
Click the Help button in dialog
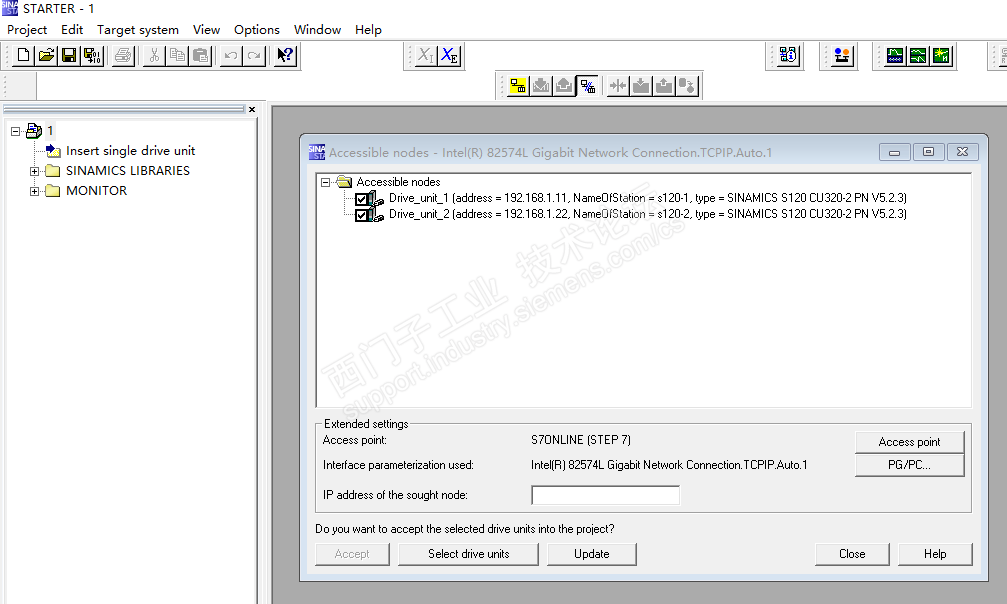935,554
